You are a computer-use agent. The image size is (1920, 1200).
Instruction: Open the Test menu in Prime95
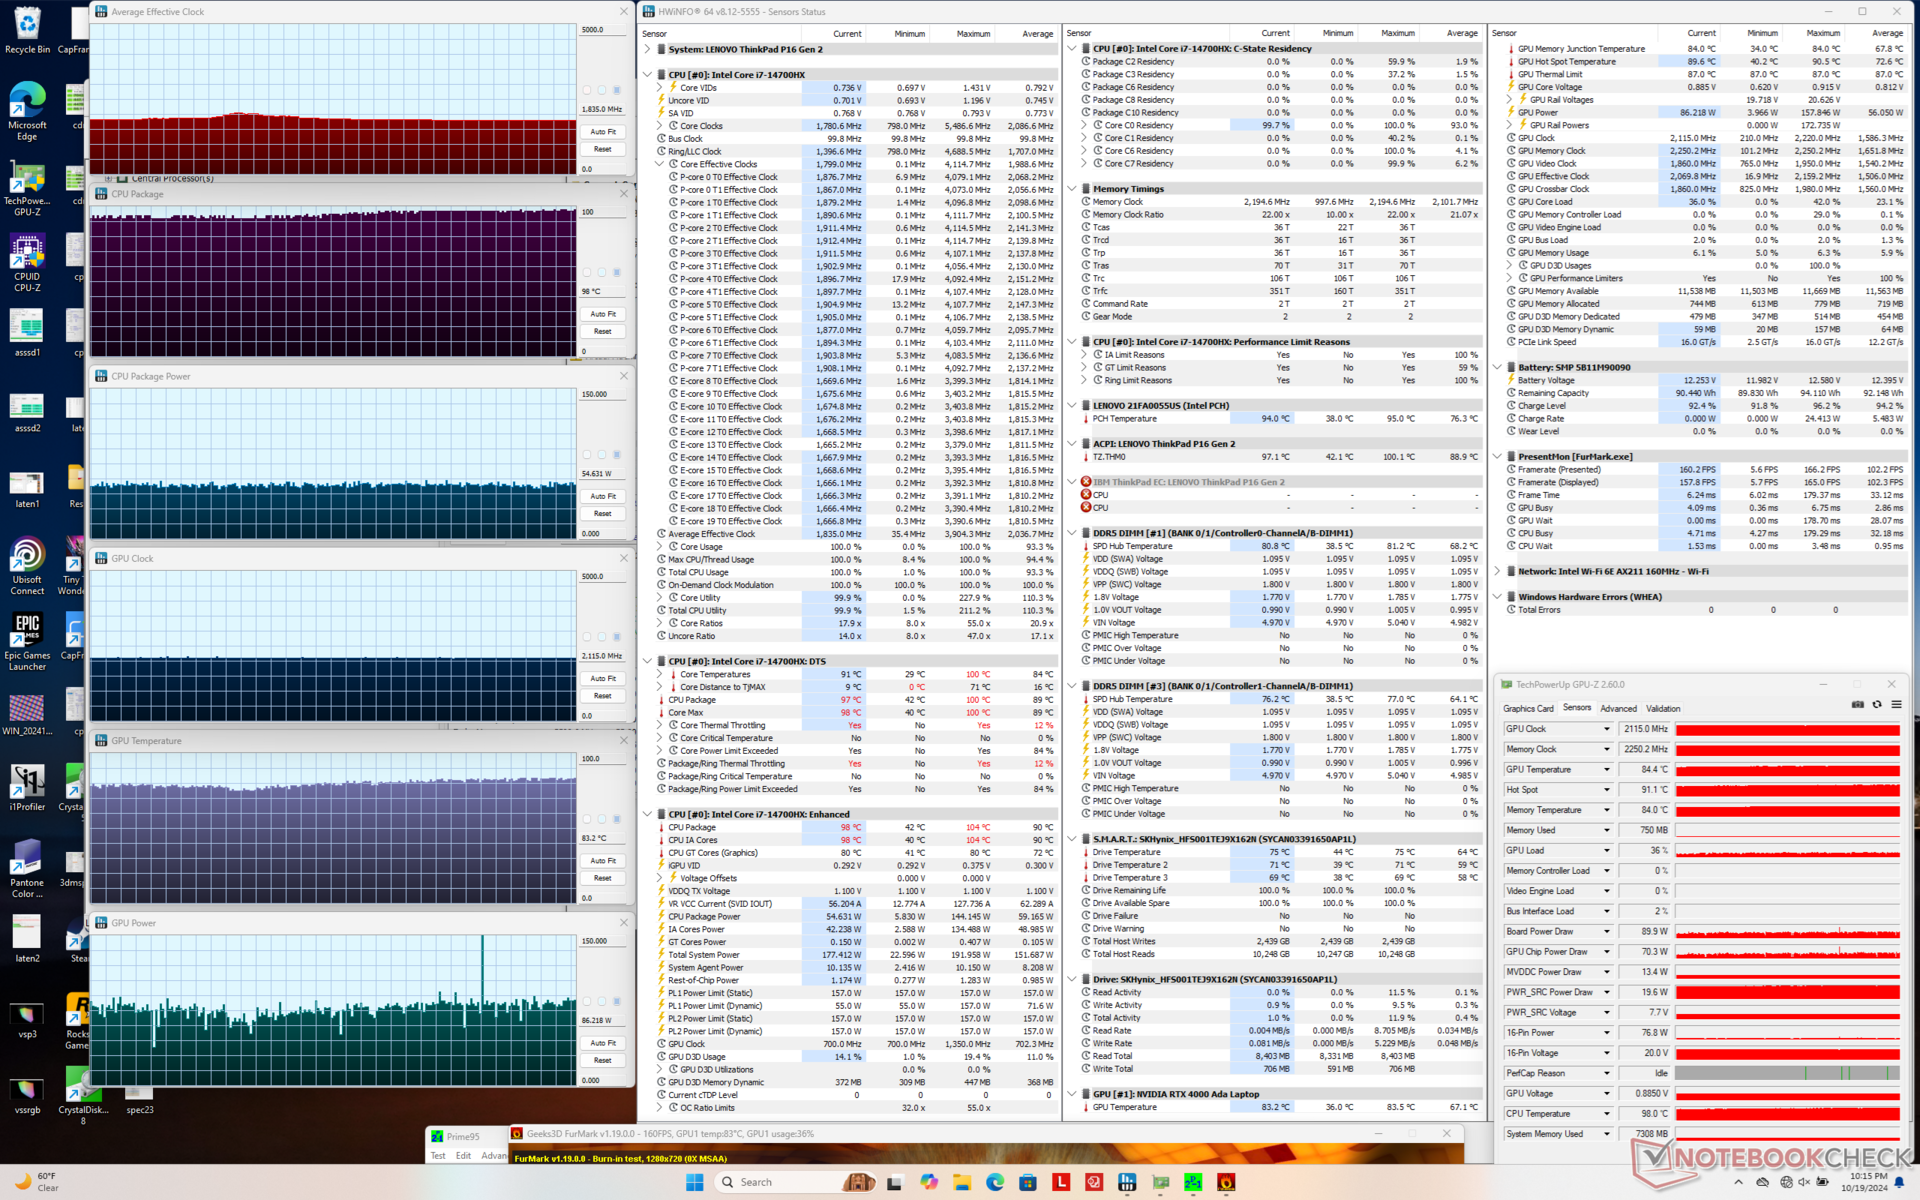(x=438, y=1156)
